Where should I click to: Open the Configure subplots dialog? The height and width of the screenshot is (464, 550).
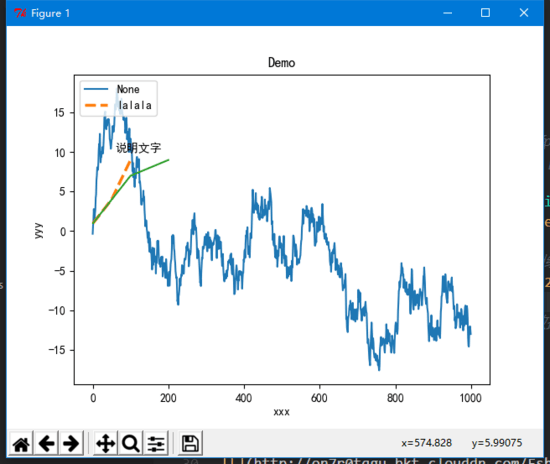(156, 444)
